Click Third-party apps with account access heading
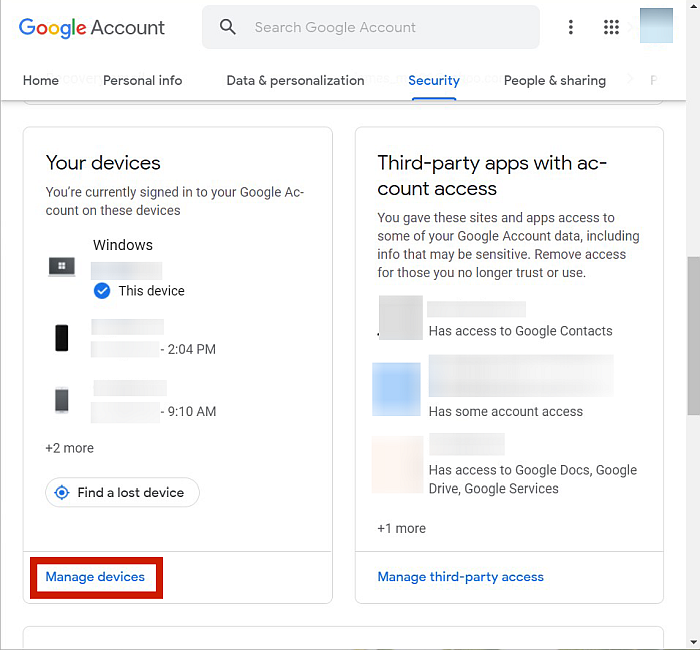 click(x=492, y=176)
